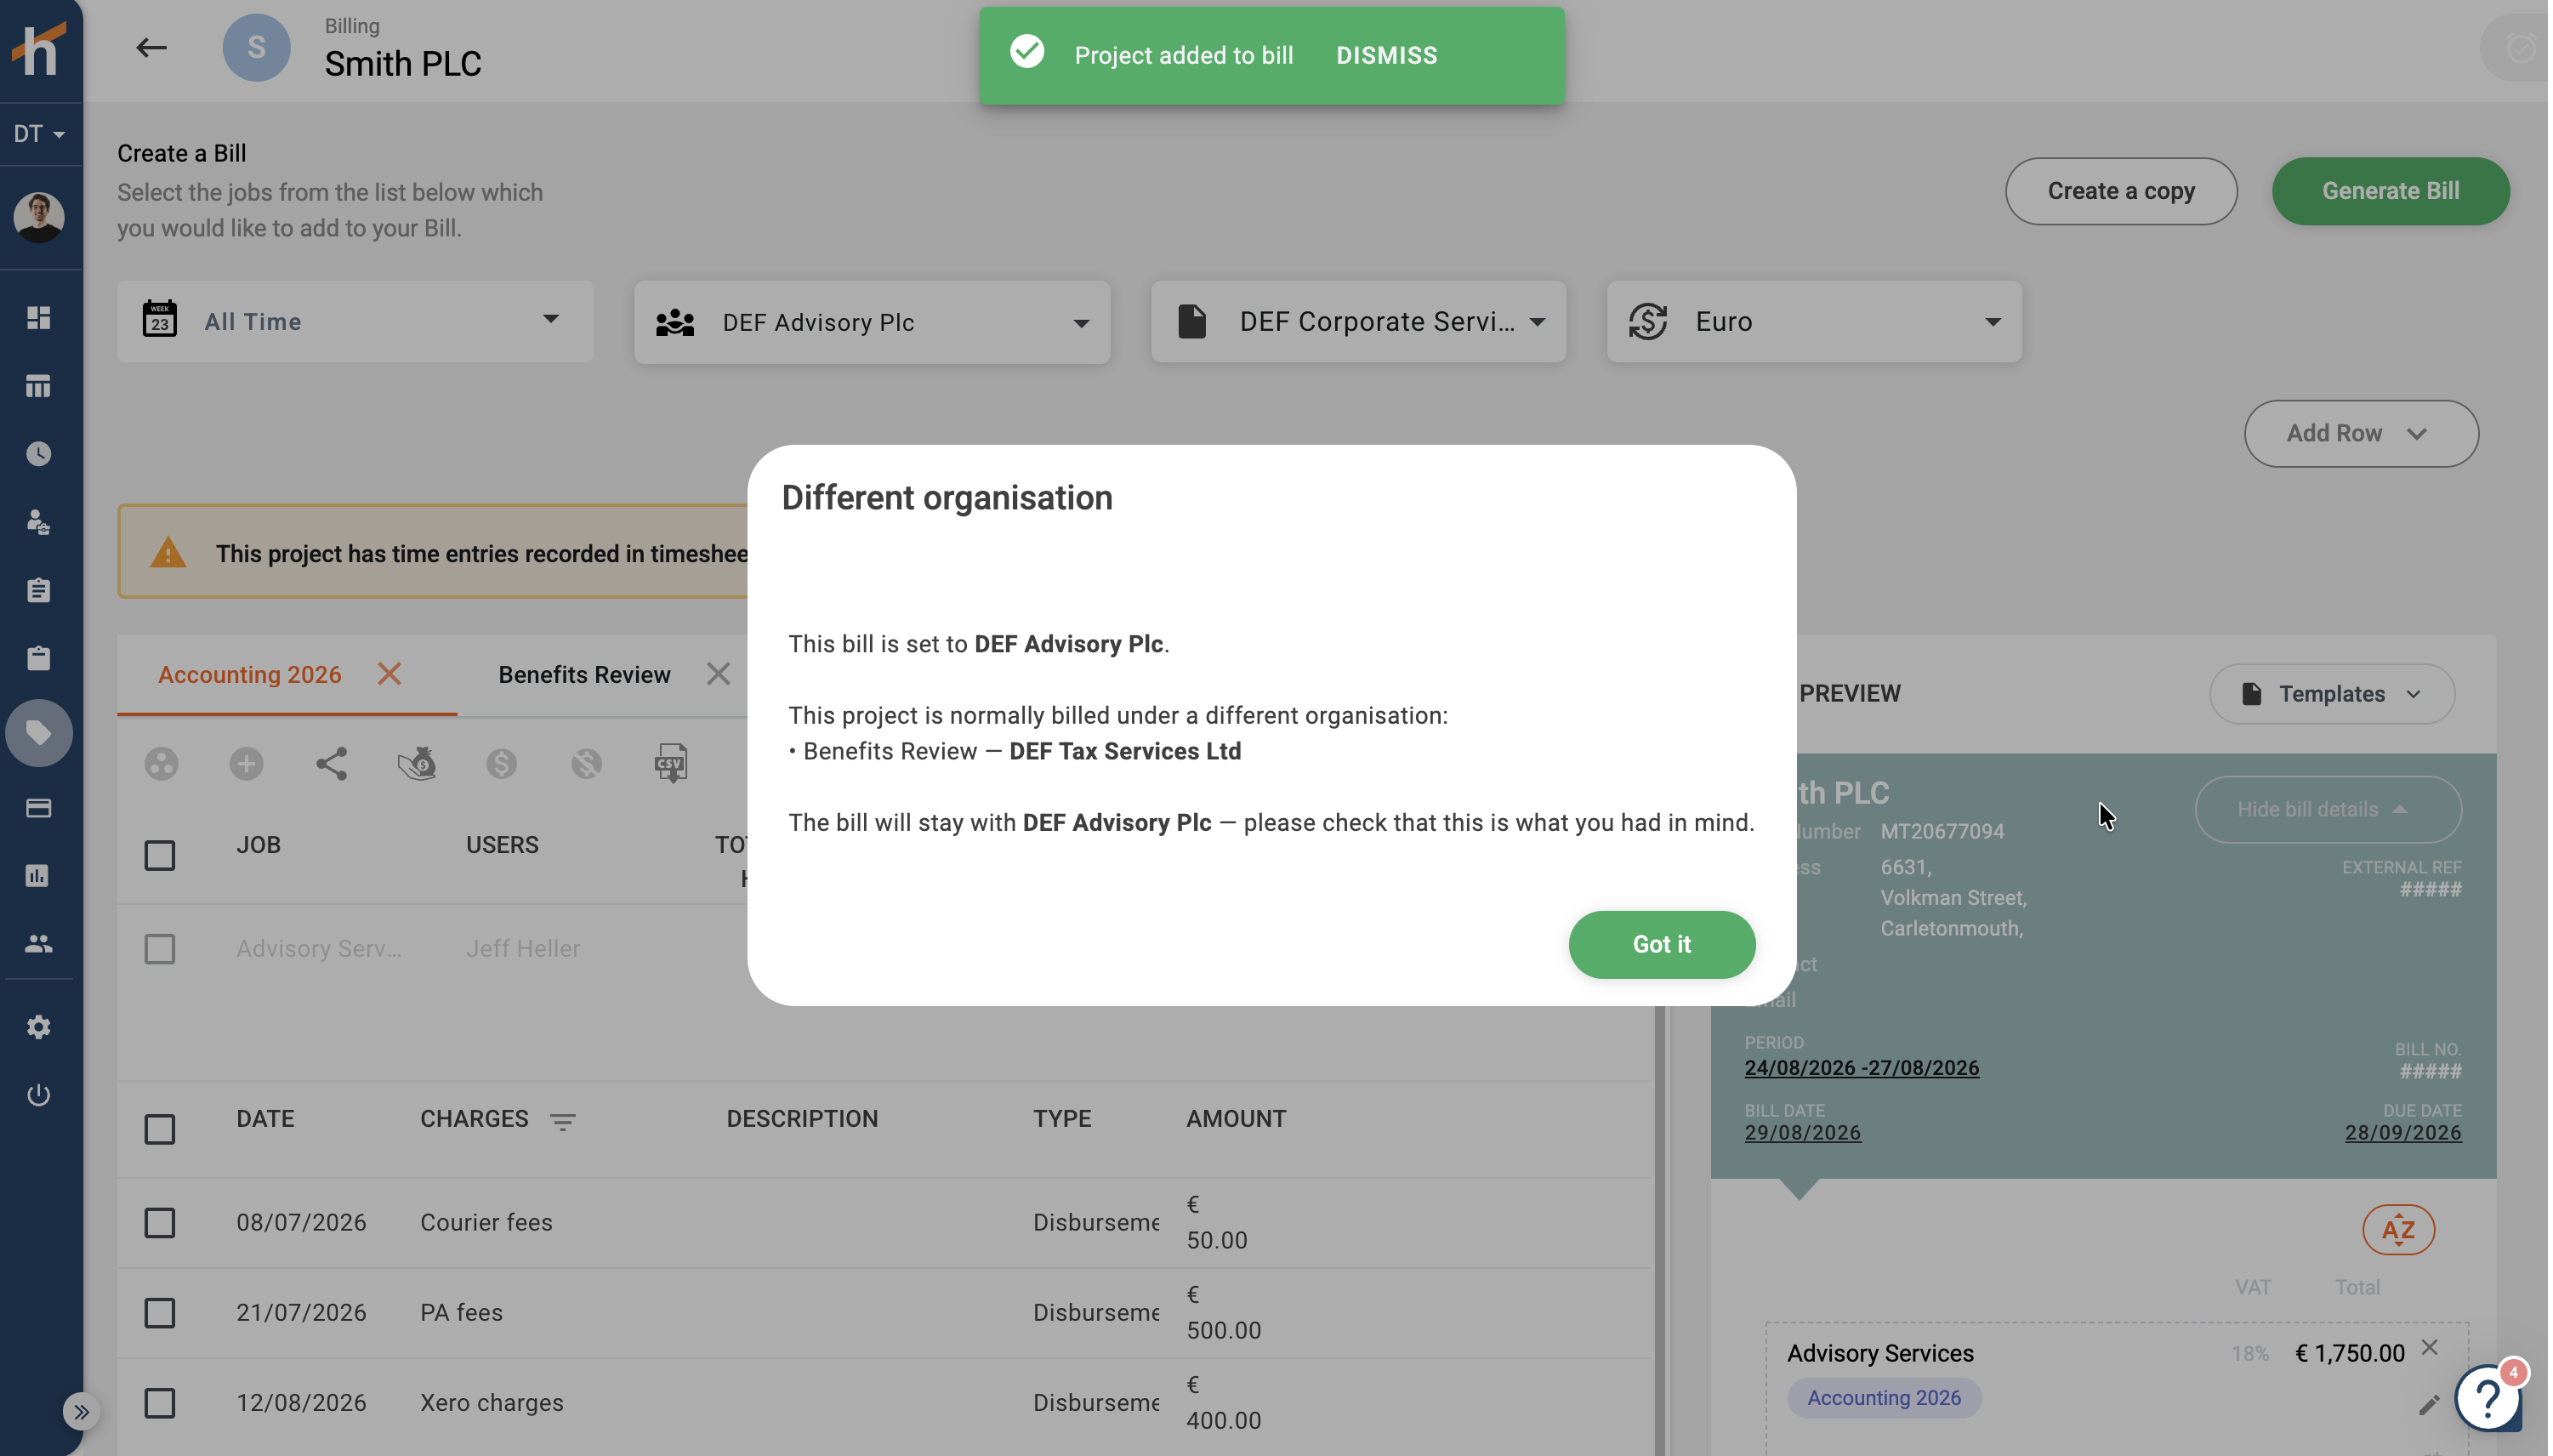Click the Generate Bill button
Image resolution: width=2553 pixels, height=1456 pixels.
(x=2390, y=191)
